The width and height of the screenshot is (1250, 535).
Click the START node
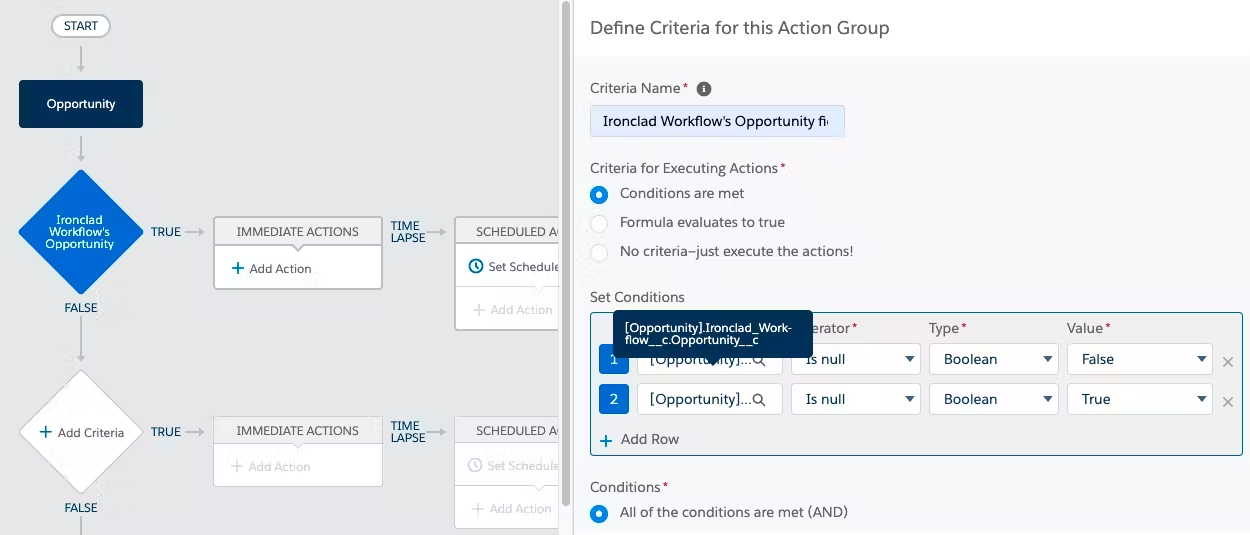pyautogui.click(x=81, y=26)
